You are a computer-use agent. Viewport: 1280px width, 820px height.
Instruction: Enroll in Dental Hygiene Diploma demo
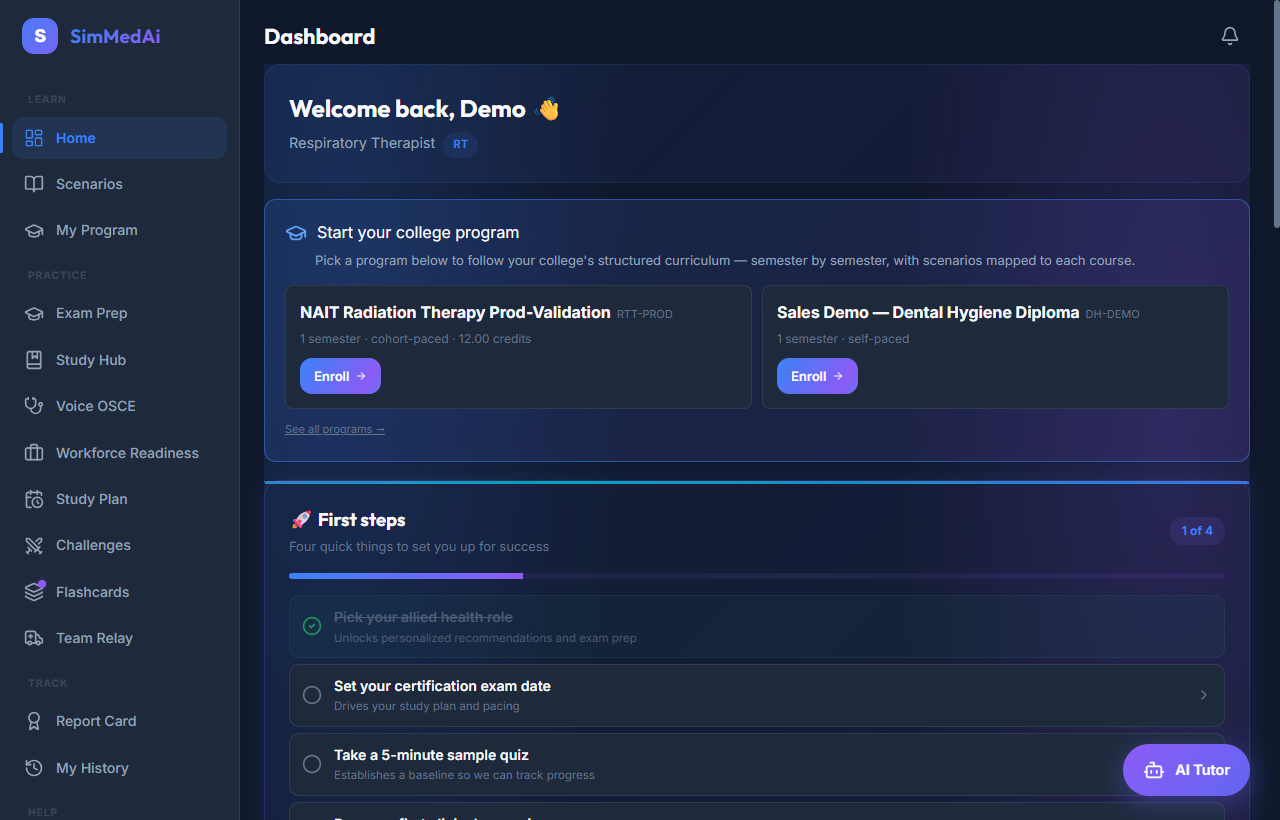(x=817, y=376)
